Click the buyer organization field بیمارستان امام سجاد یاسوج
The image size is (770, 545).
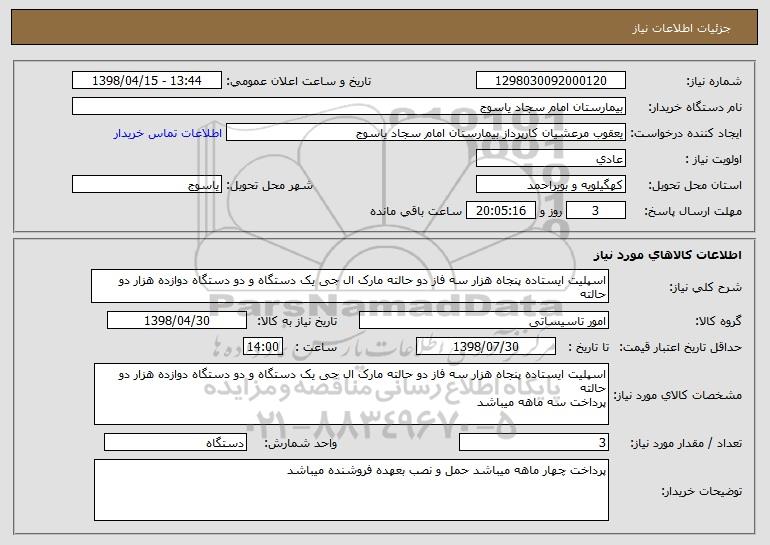[349, 107]
